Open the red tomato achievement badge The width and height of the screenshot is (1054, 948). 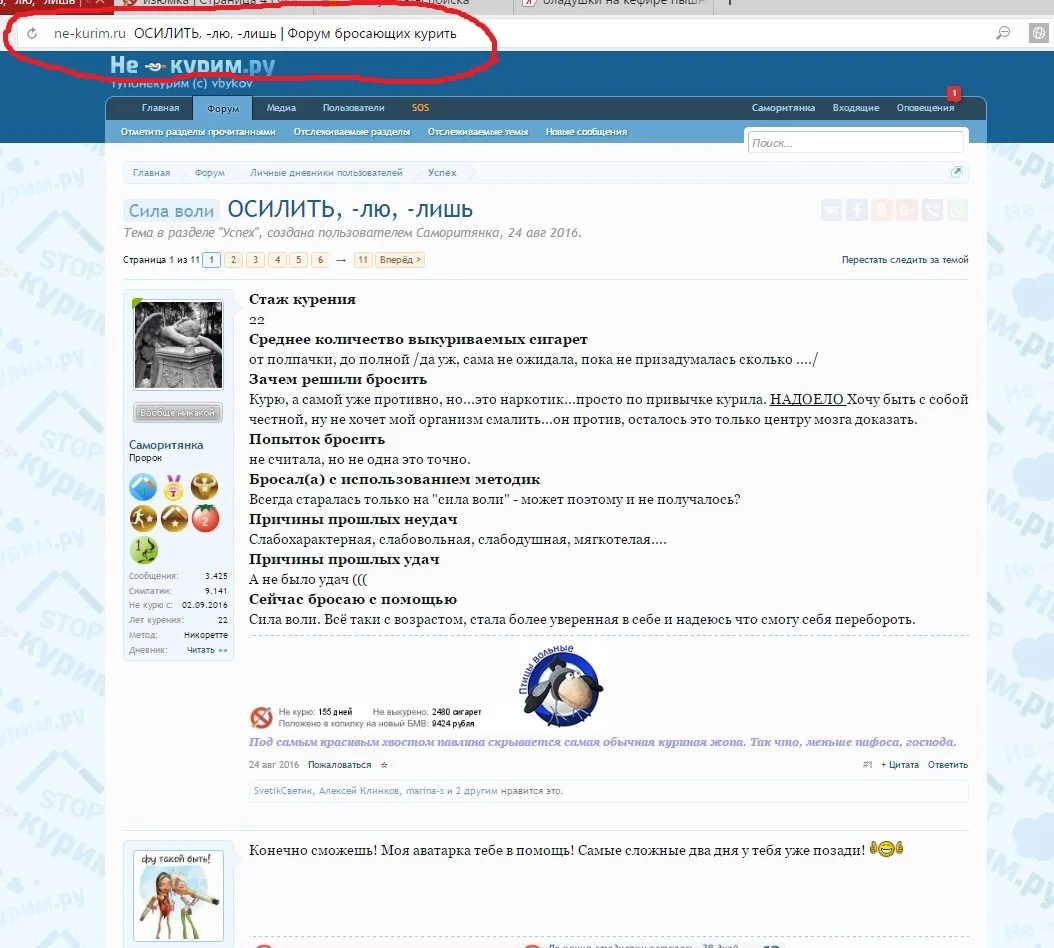coord(205,518)
